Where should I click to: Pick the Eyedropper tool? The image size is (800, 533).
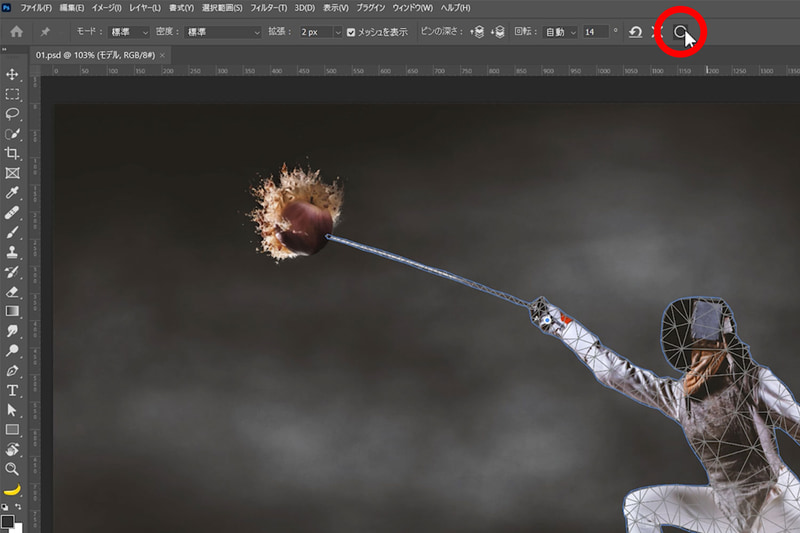click(12, 193)
